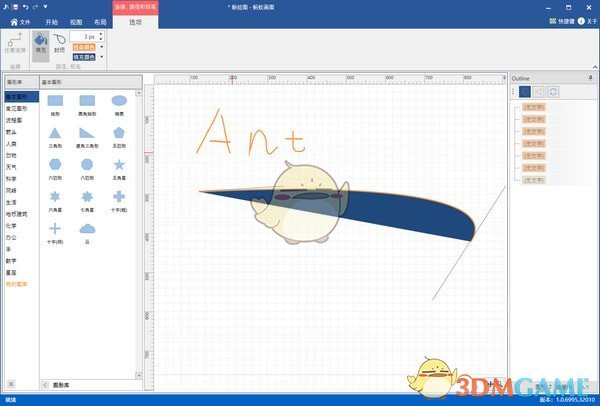Pick the rectangle shape
The image size is (600, 406).
pyautogui.click(x=55, y=101)
